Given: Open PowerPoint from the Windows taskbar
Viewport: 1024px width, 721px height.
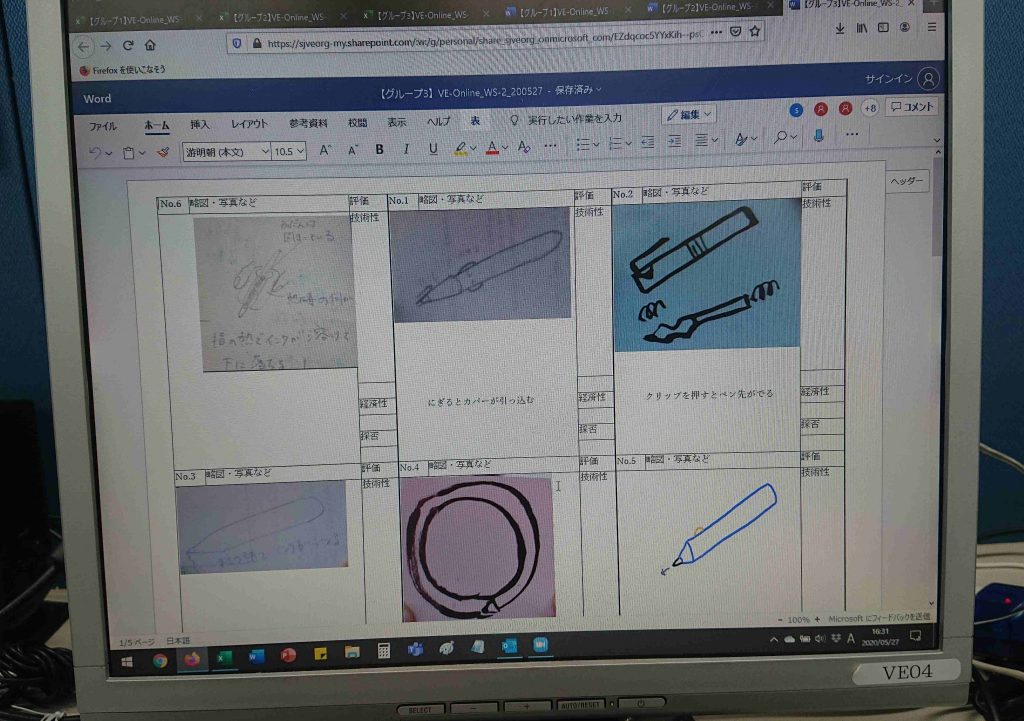Looking at the screenshot, I should click(x=287, y=655).
